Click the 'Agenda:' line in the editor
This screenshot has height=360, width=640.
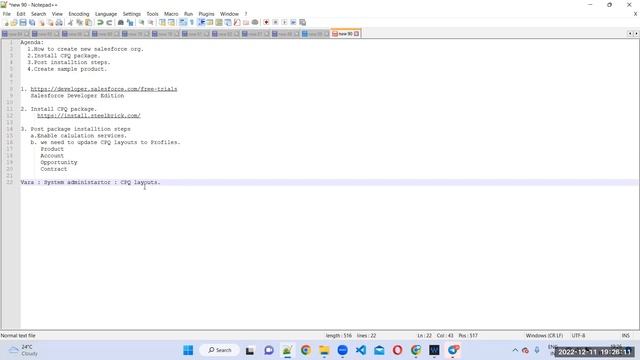click(x=32, y=42)
